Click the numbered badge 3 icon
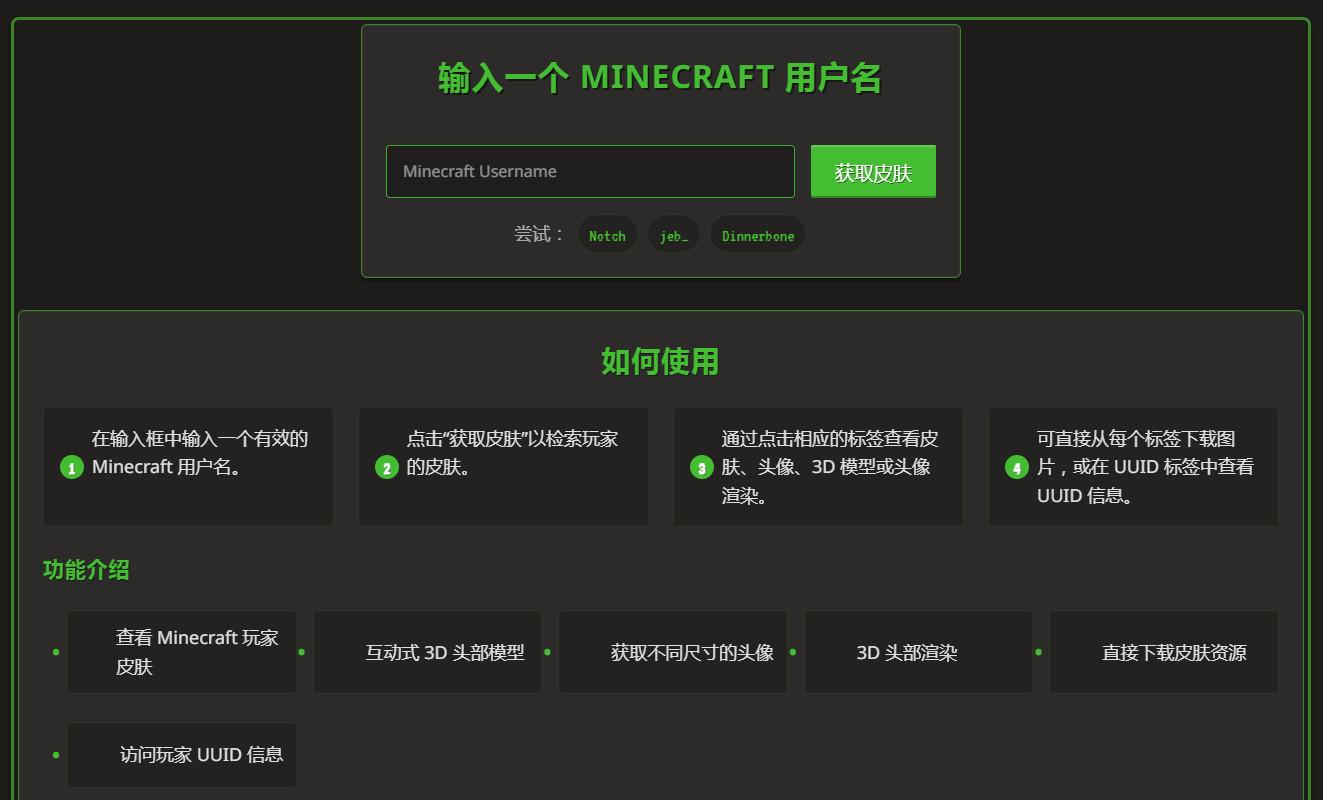The width and height of the screenshot is (1323, 800). pos(701,467)
